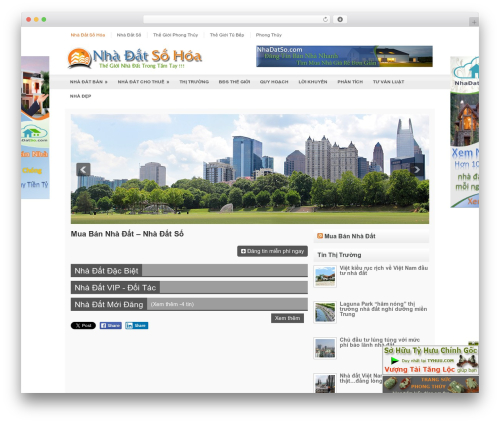Click the Tin Thị Trường heading

click(x=339, y=255)
